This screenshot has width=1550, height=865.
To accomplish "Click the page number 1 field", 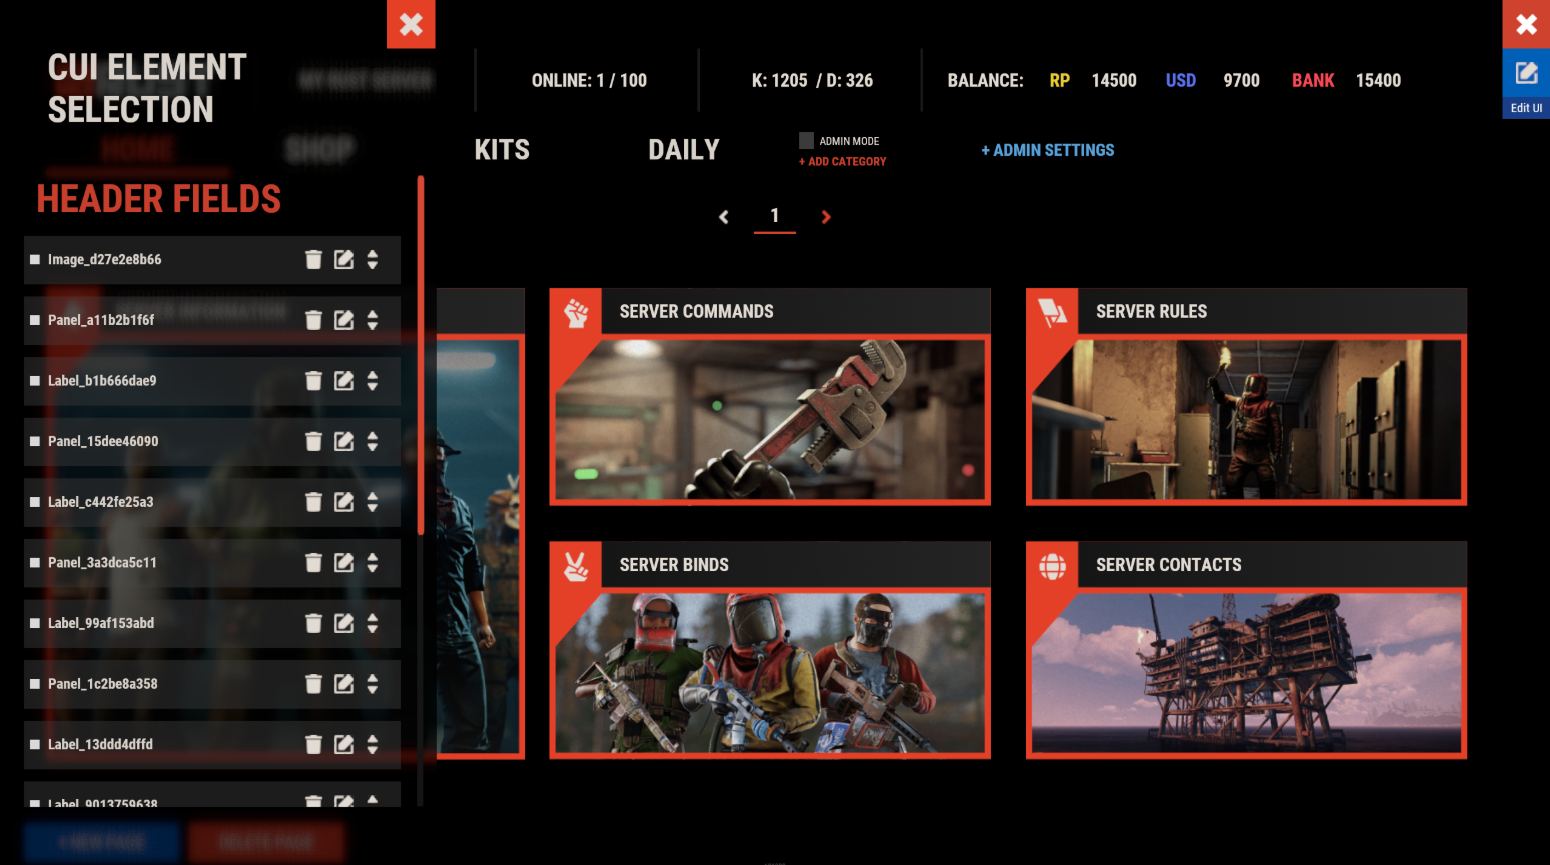I will pyautogui.click(x=775, y=217).
